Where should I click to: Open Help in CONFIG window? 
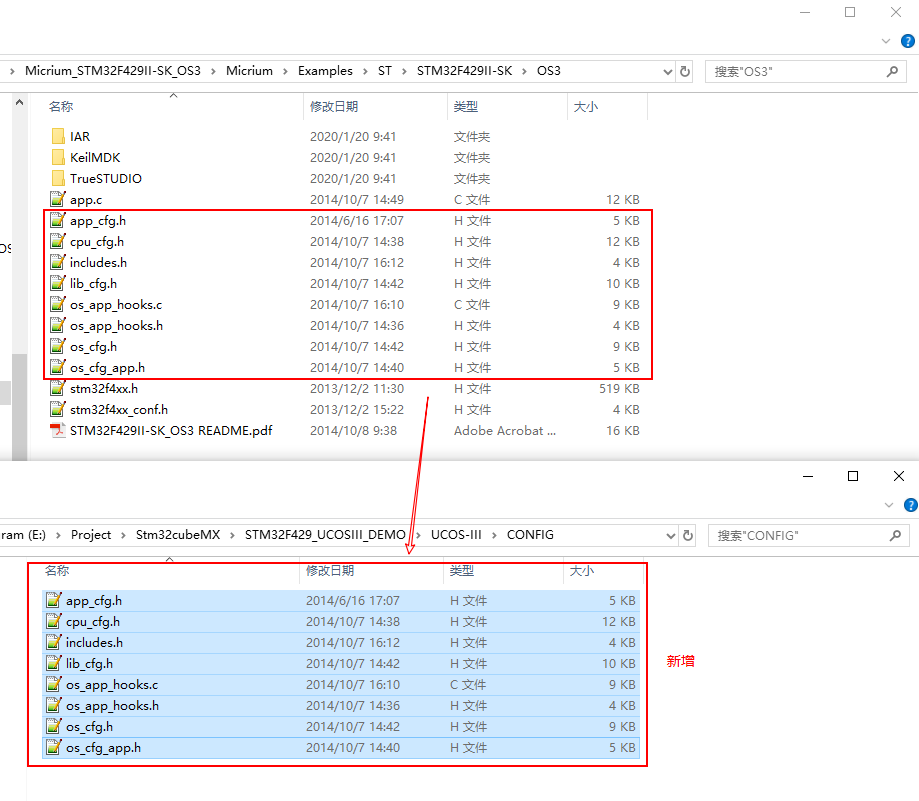point(911,505)
